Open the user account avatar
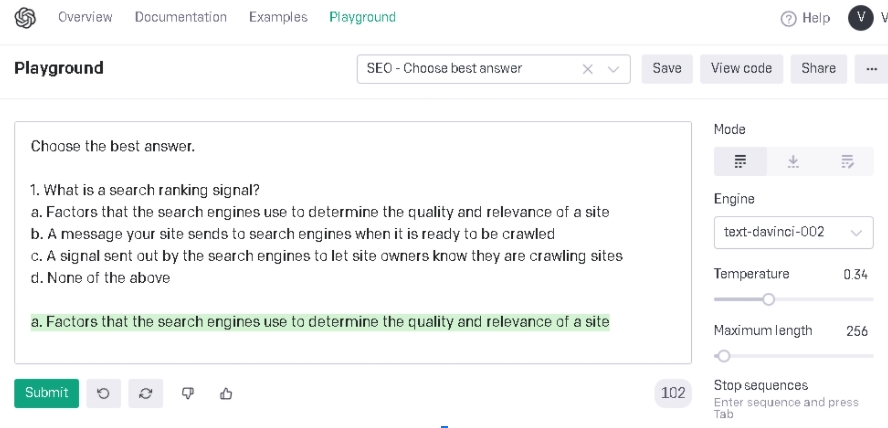The image size is (888, 428). [x=861, y=18]
